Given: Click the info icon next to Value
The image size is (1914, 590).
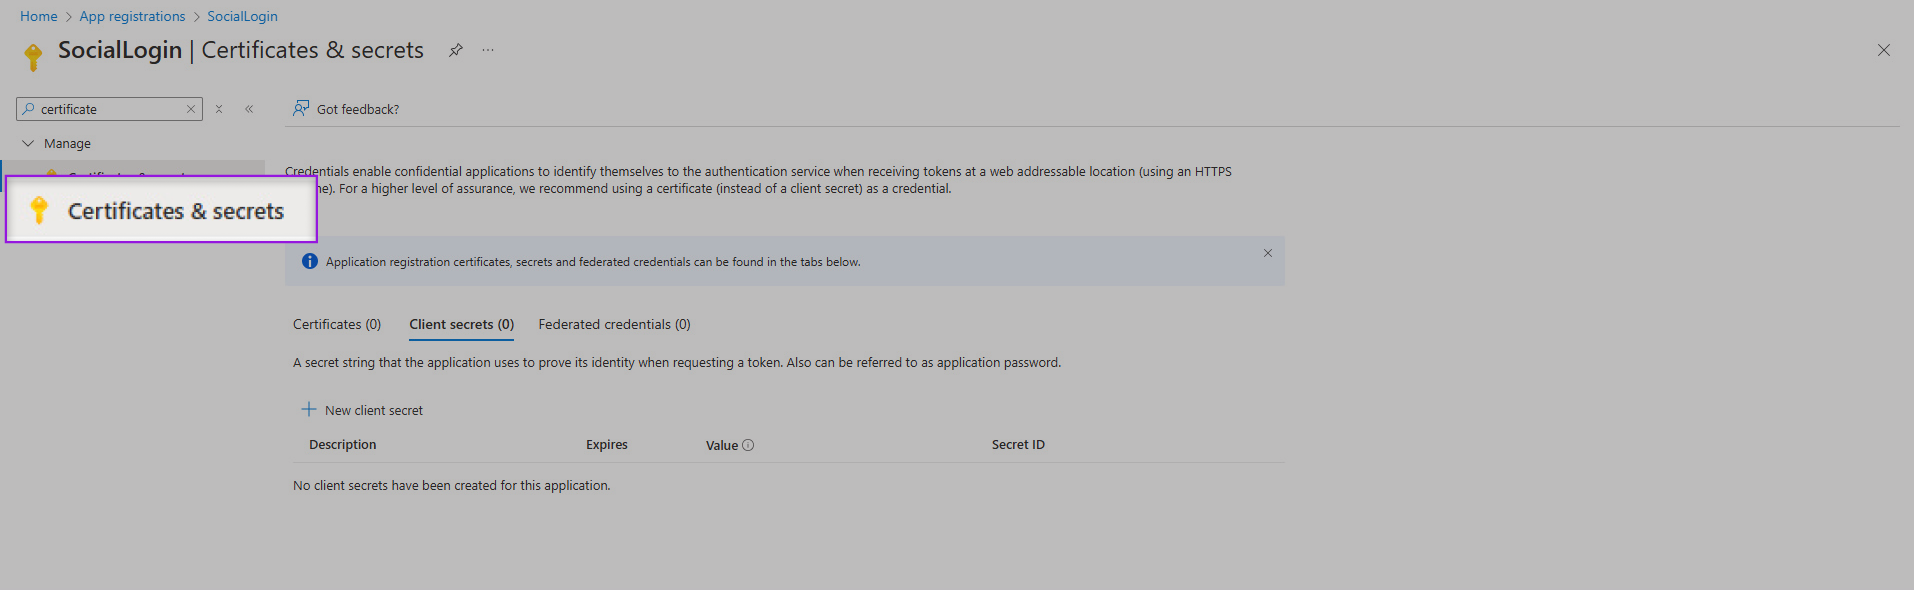Looking at the screenshot, I should 748,445.
